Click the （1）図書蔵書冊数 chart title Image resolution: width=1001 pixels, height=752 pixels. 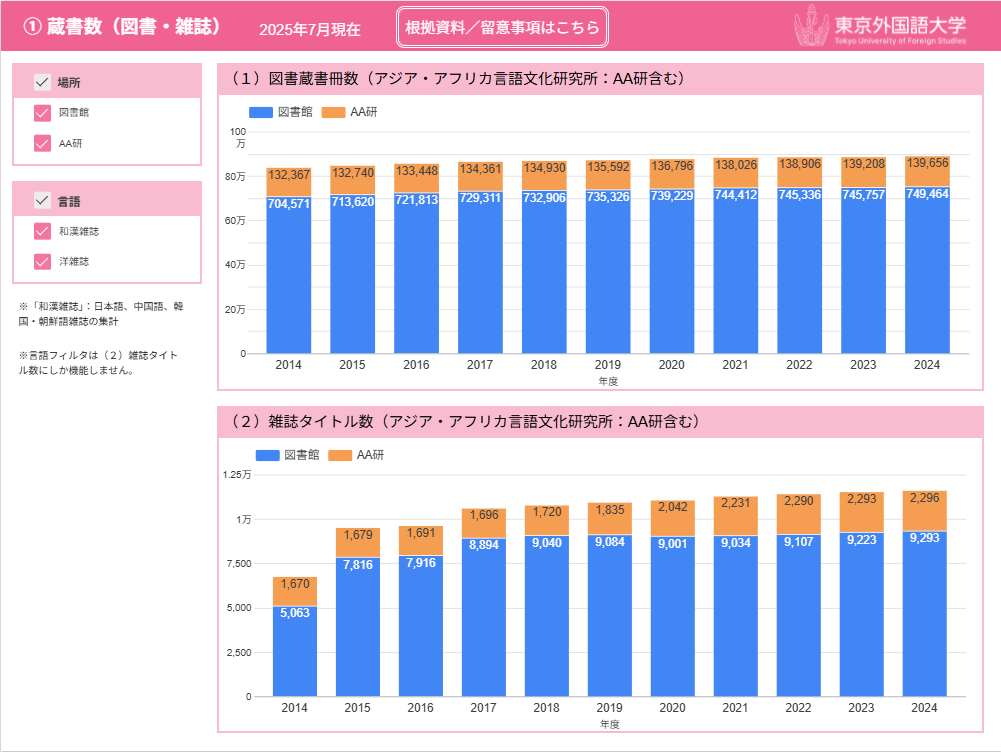(x=457, y=79)
